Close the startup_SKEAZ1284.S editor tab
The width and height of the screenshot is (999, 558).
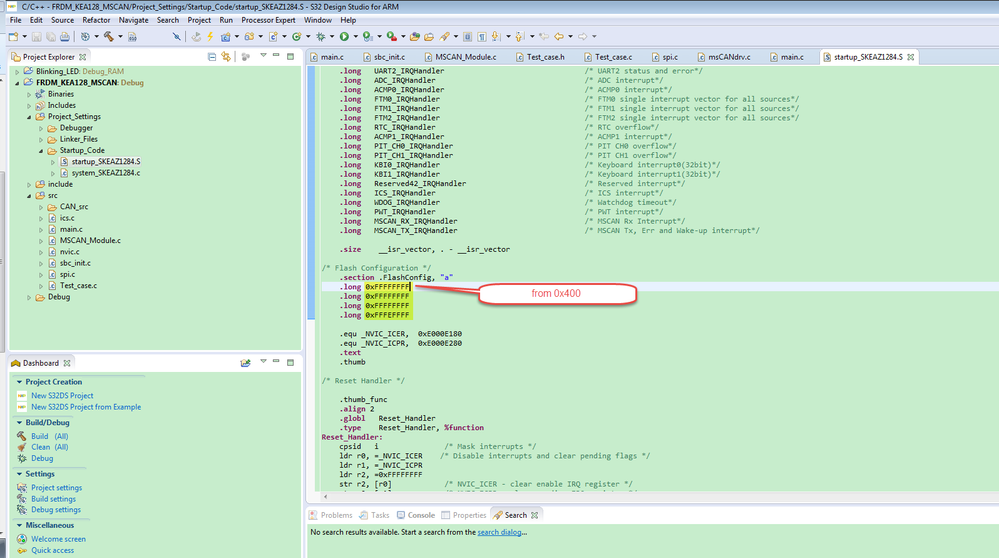(911, 57)
